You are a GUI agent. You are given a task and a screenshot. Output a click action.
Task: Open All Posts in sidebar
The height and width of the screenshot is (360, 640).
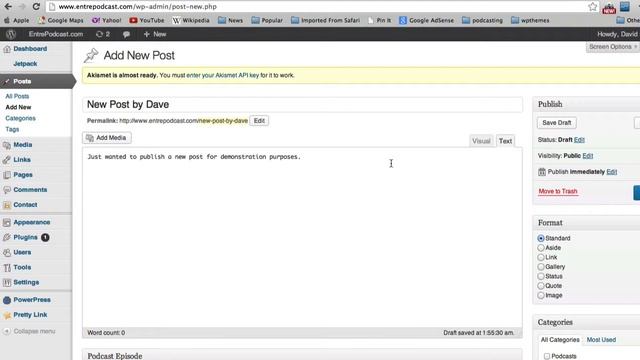tap(17, 96)
